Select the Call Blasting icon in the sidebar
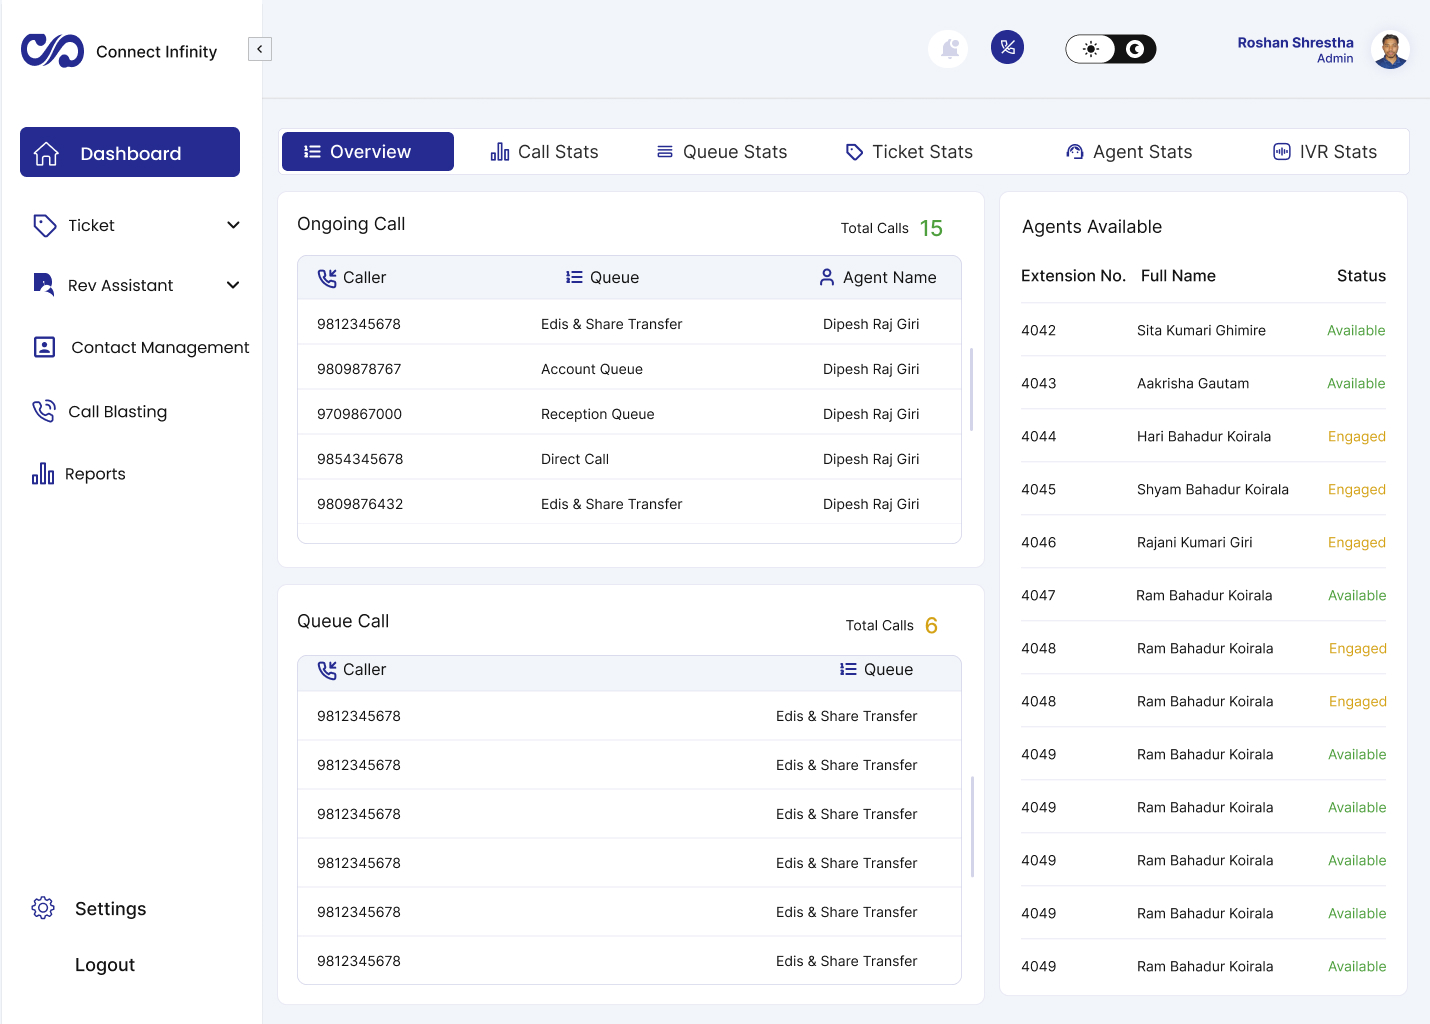The width and height of the screenshot is (1430, 1024). [44, 410]
